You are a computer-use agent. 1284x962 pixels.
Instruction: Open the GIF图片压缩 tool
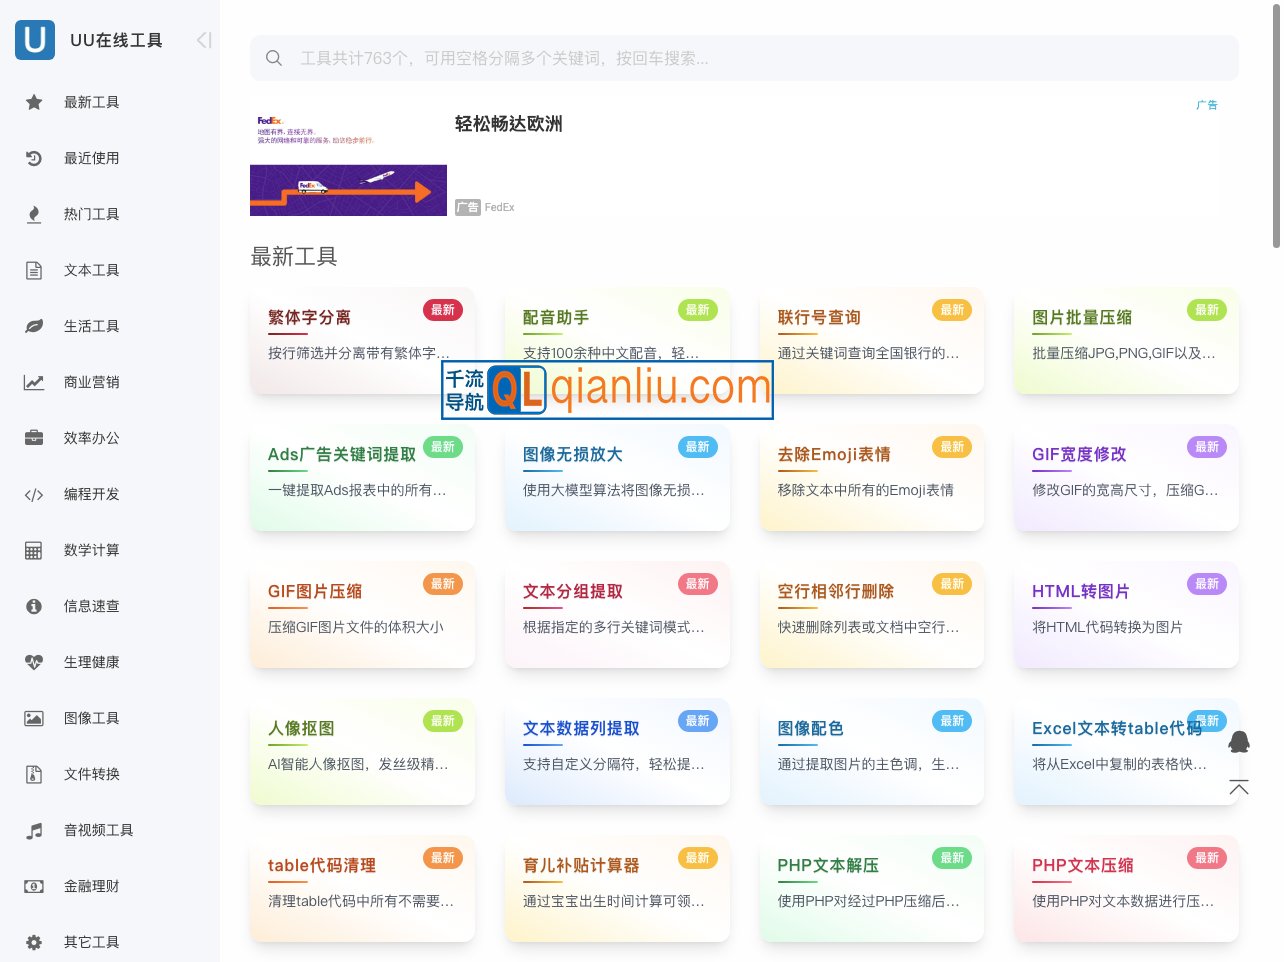362,614
